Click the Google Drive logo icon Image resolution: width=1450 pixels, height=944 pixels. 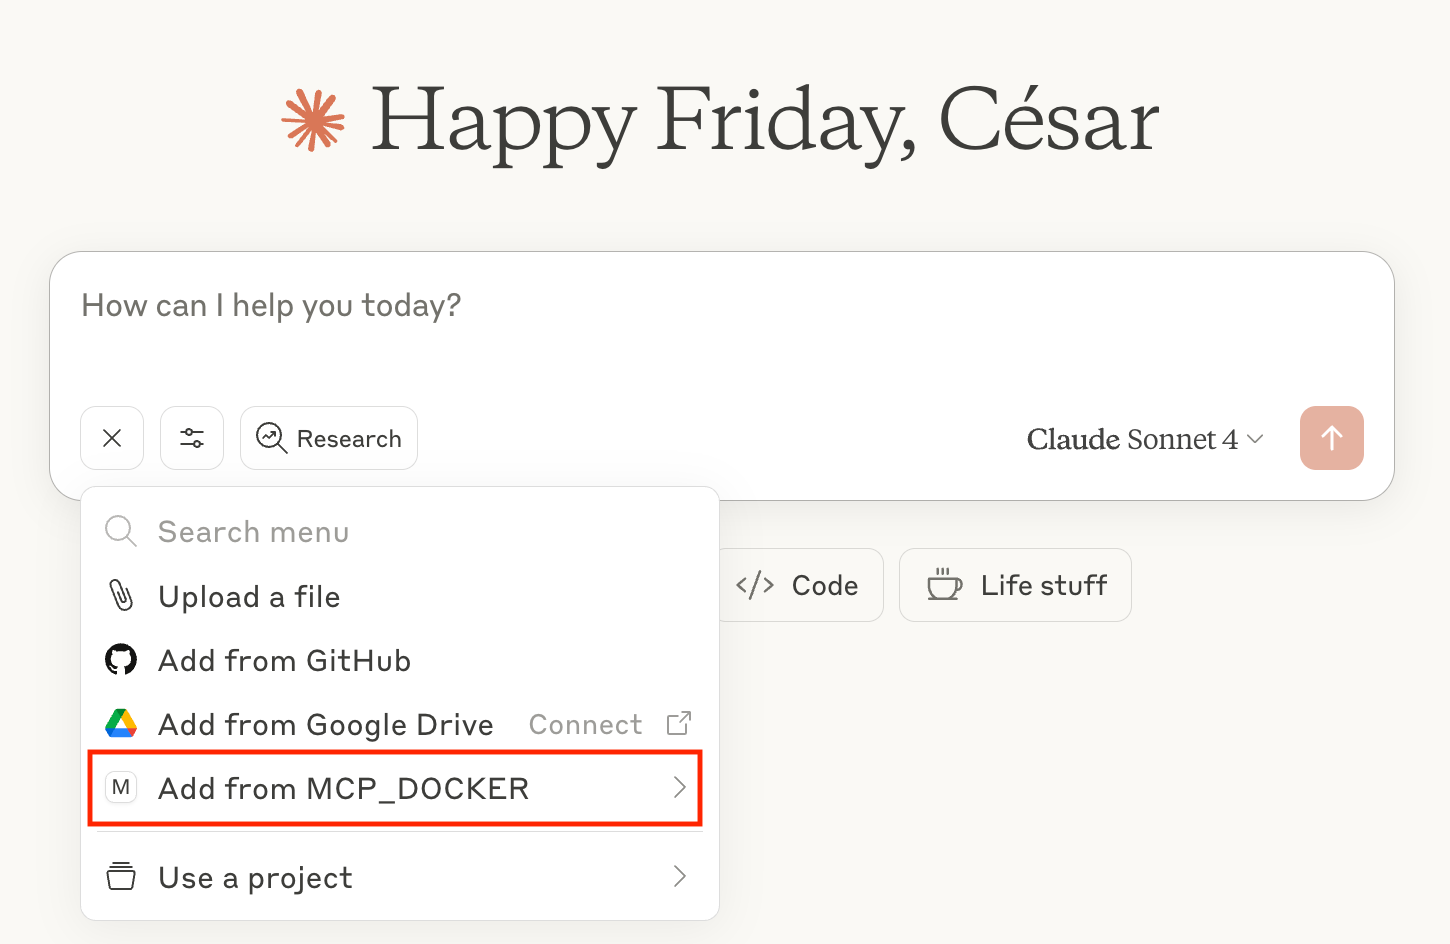[121, 724]
